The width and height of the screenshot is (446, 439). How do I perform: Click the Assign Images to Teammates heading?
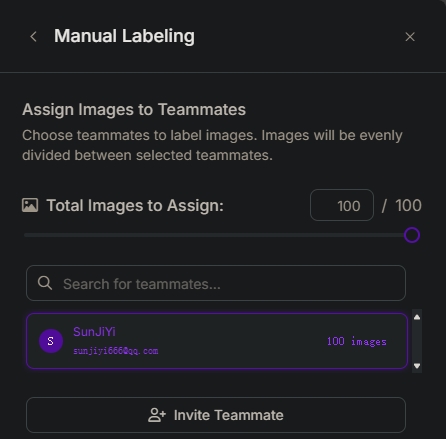click(134, 110)
